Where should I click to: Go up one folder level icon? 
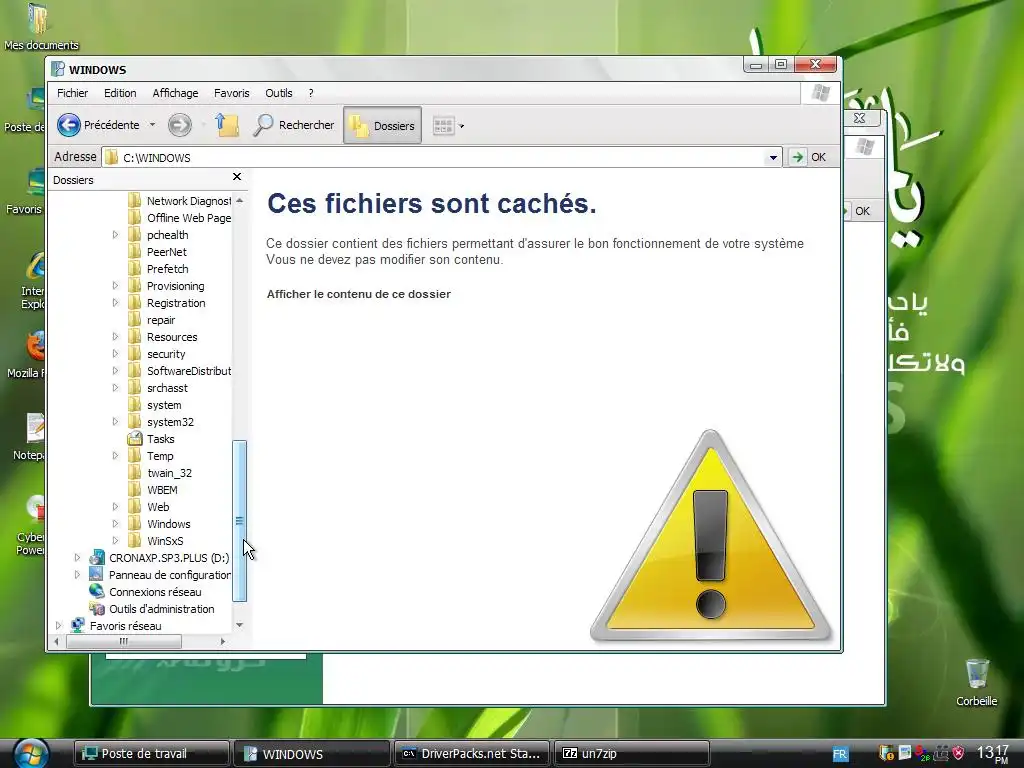tap(227, 125)
